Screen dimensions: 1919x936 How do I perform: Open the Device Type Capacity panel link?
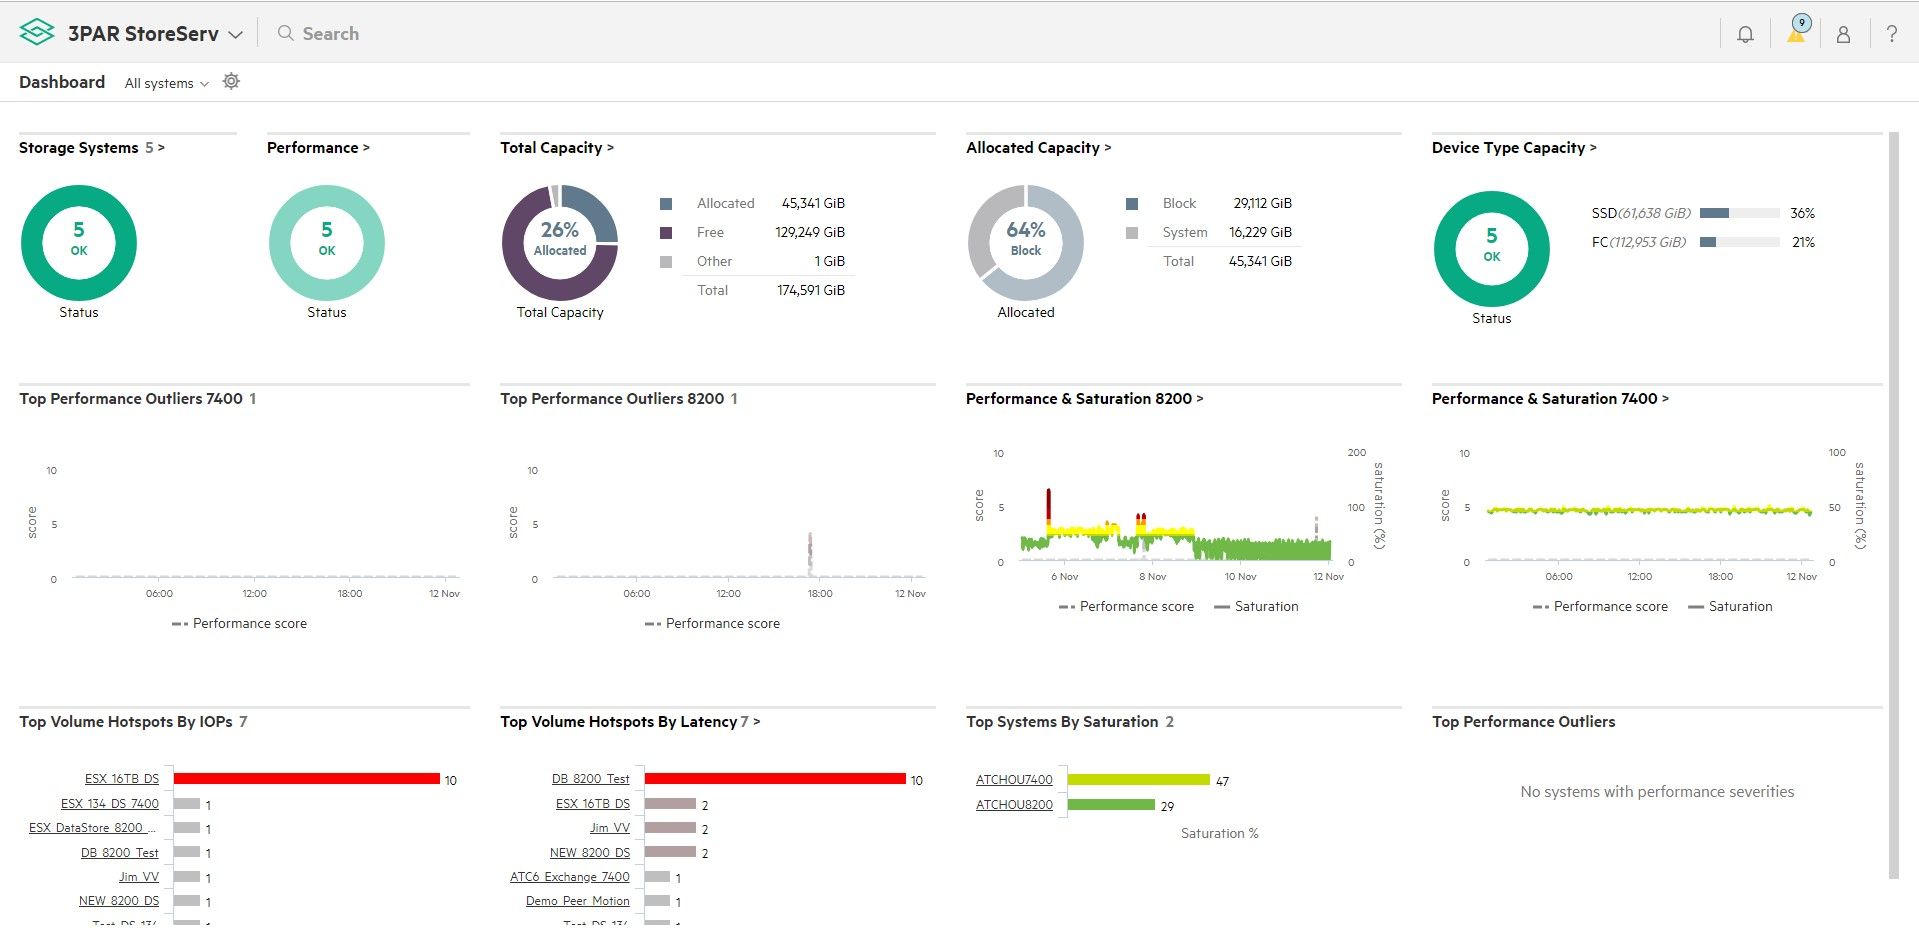(1514, 147)
